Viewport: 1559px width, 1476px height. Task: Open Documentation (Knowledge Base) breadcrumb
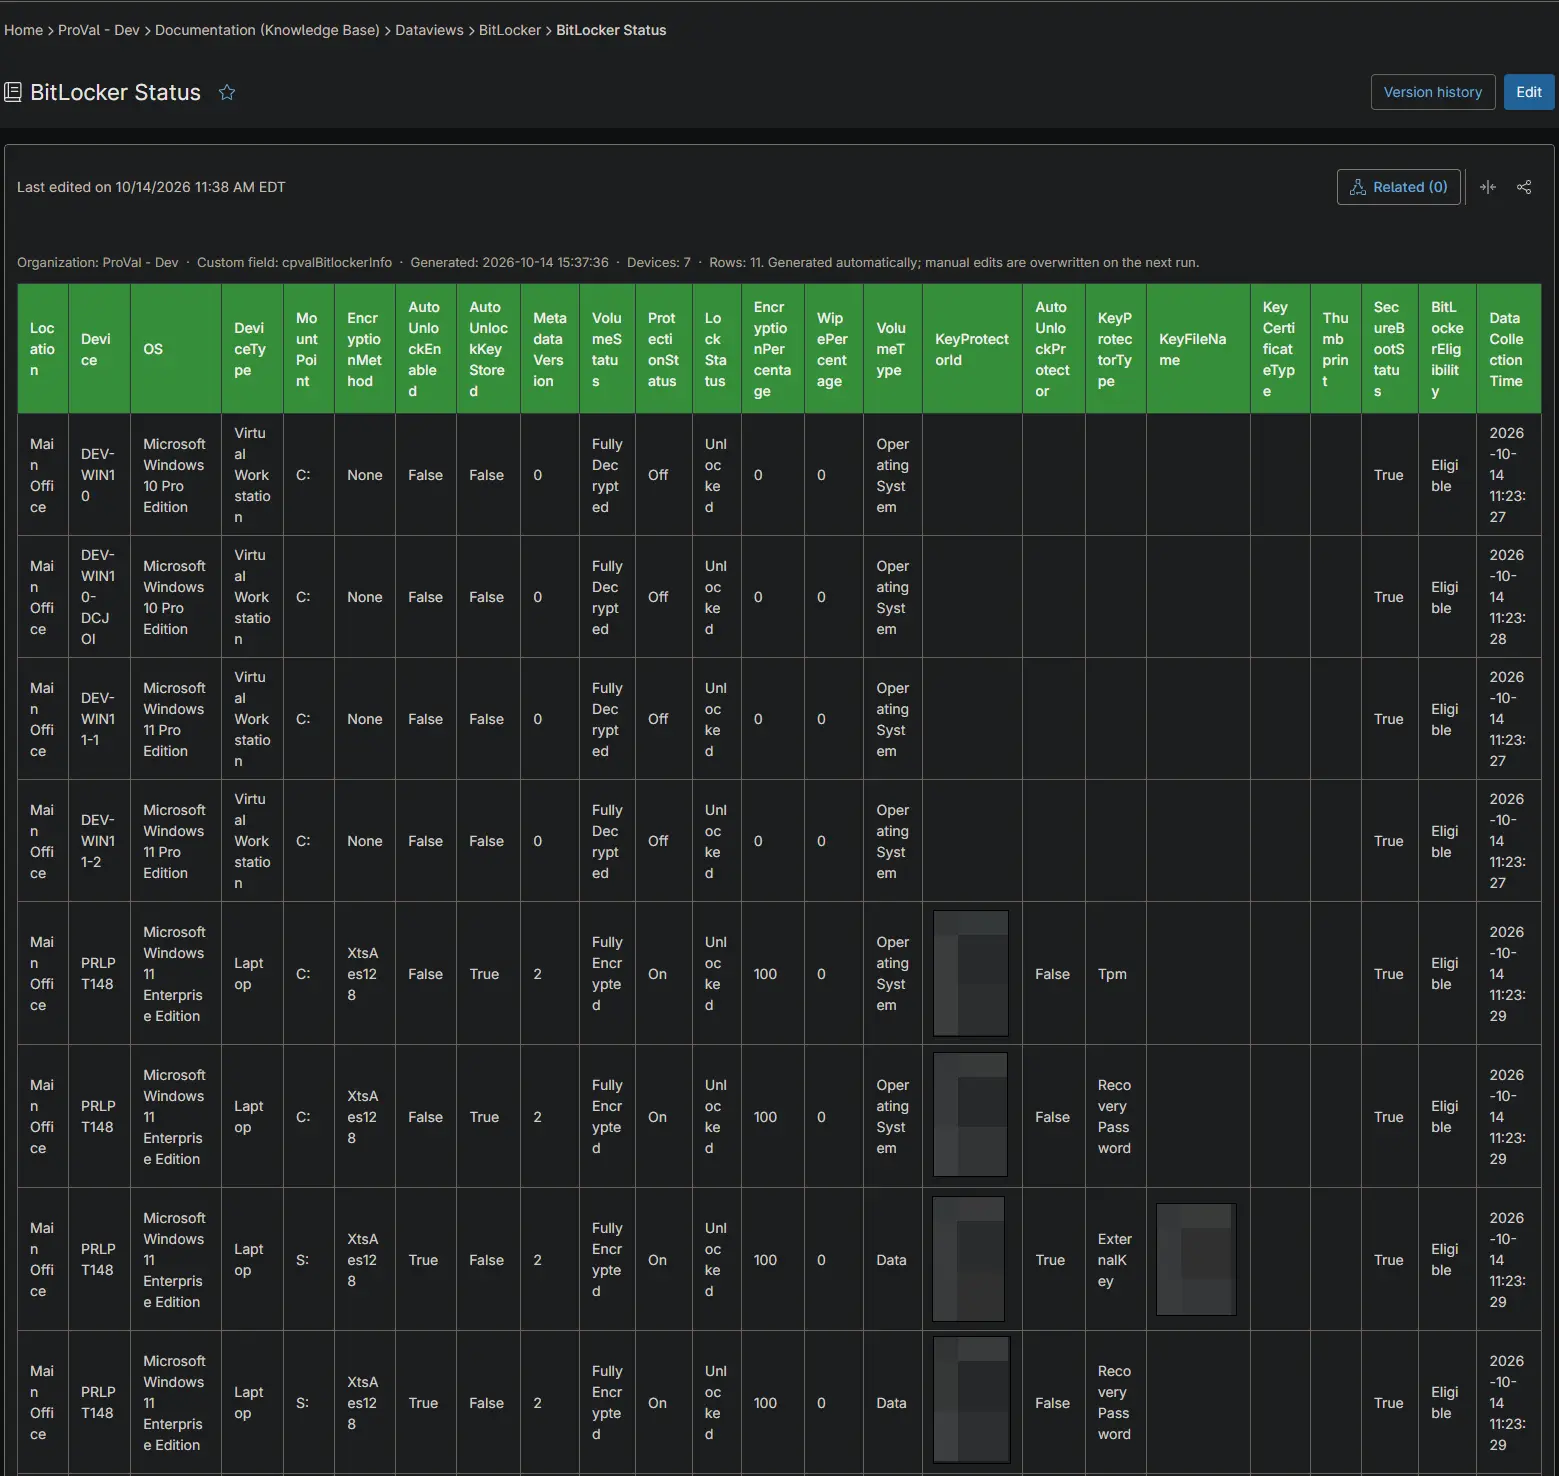(x=267, y=30)
